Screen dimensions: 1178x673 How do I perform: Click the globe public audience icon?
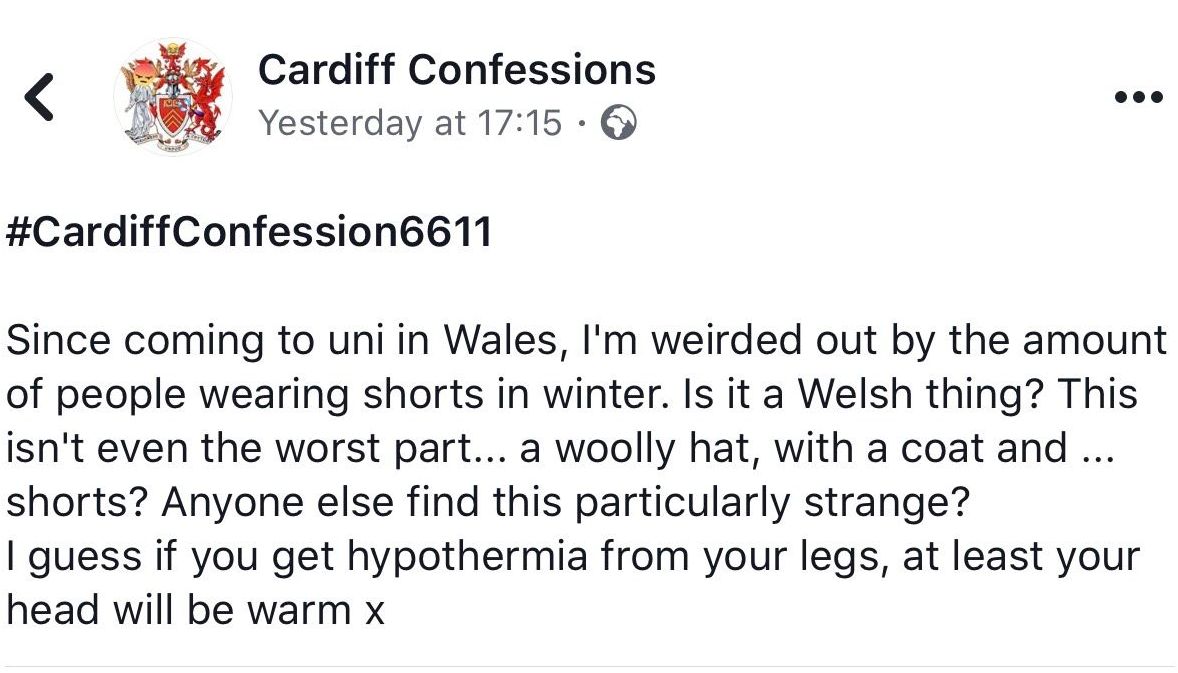click(x=618, y=123)
